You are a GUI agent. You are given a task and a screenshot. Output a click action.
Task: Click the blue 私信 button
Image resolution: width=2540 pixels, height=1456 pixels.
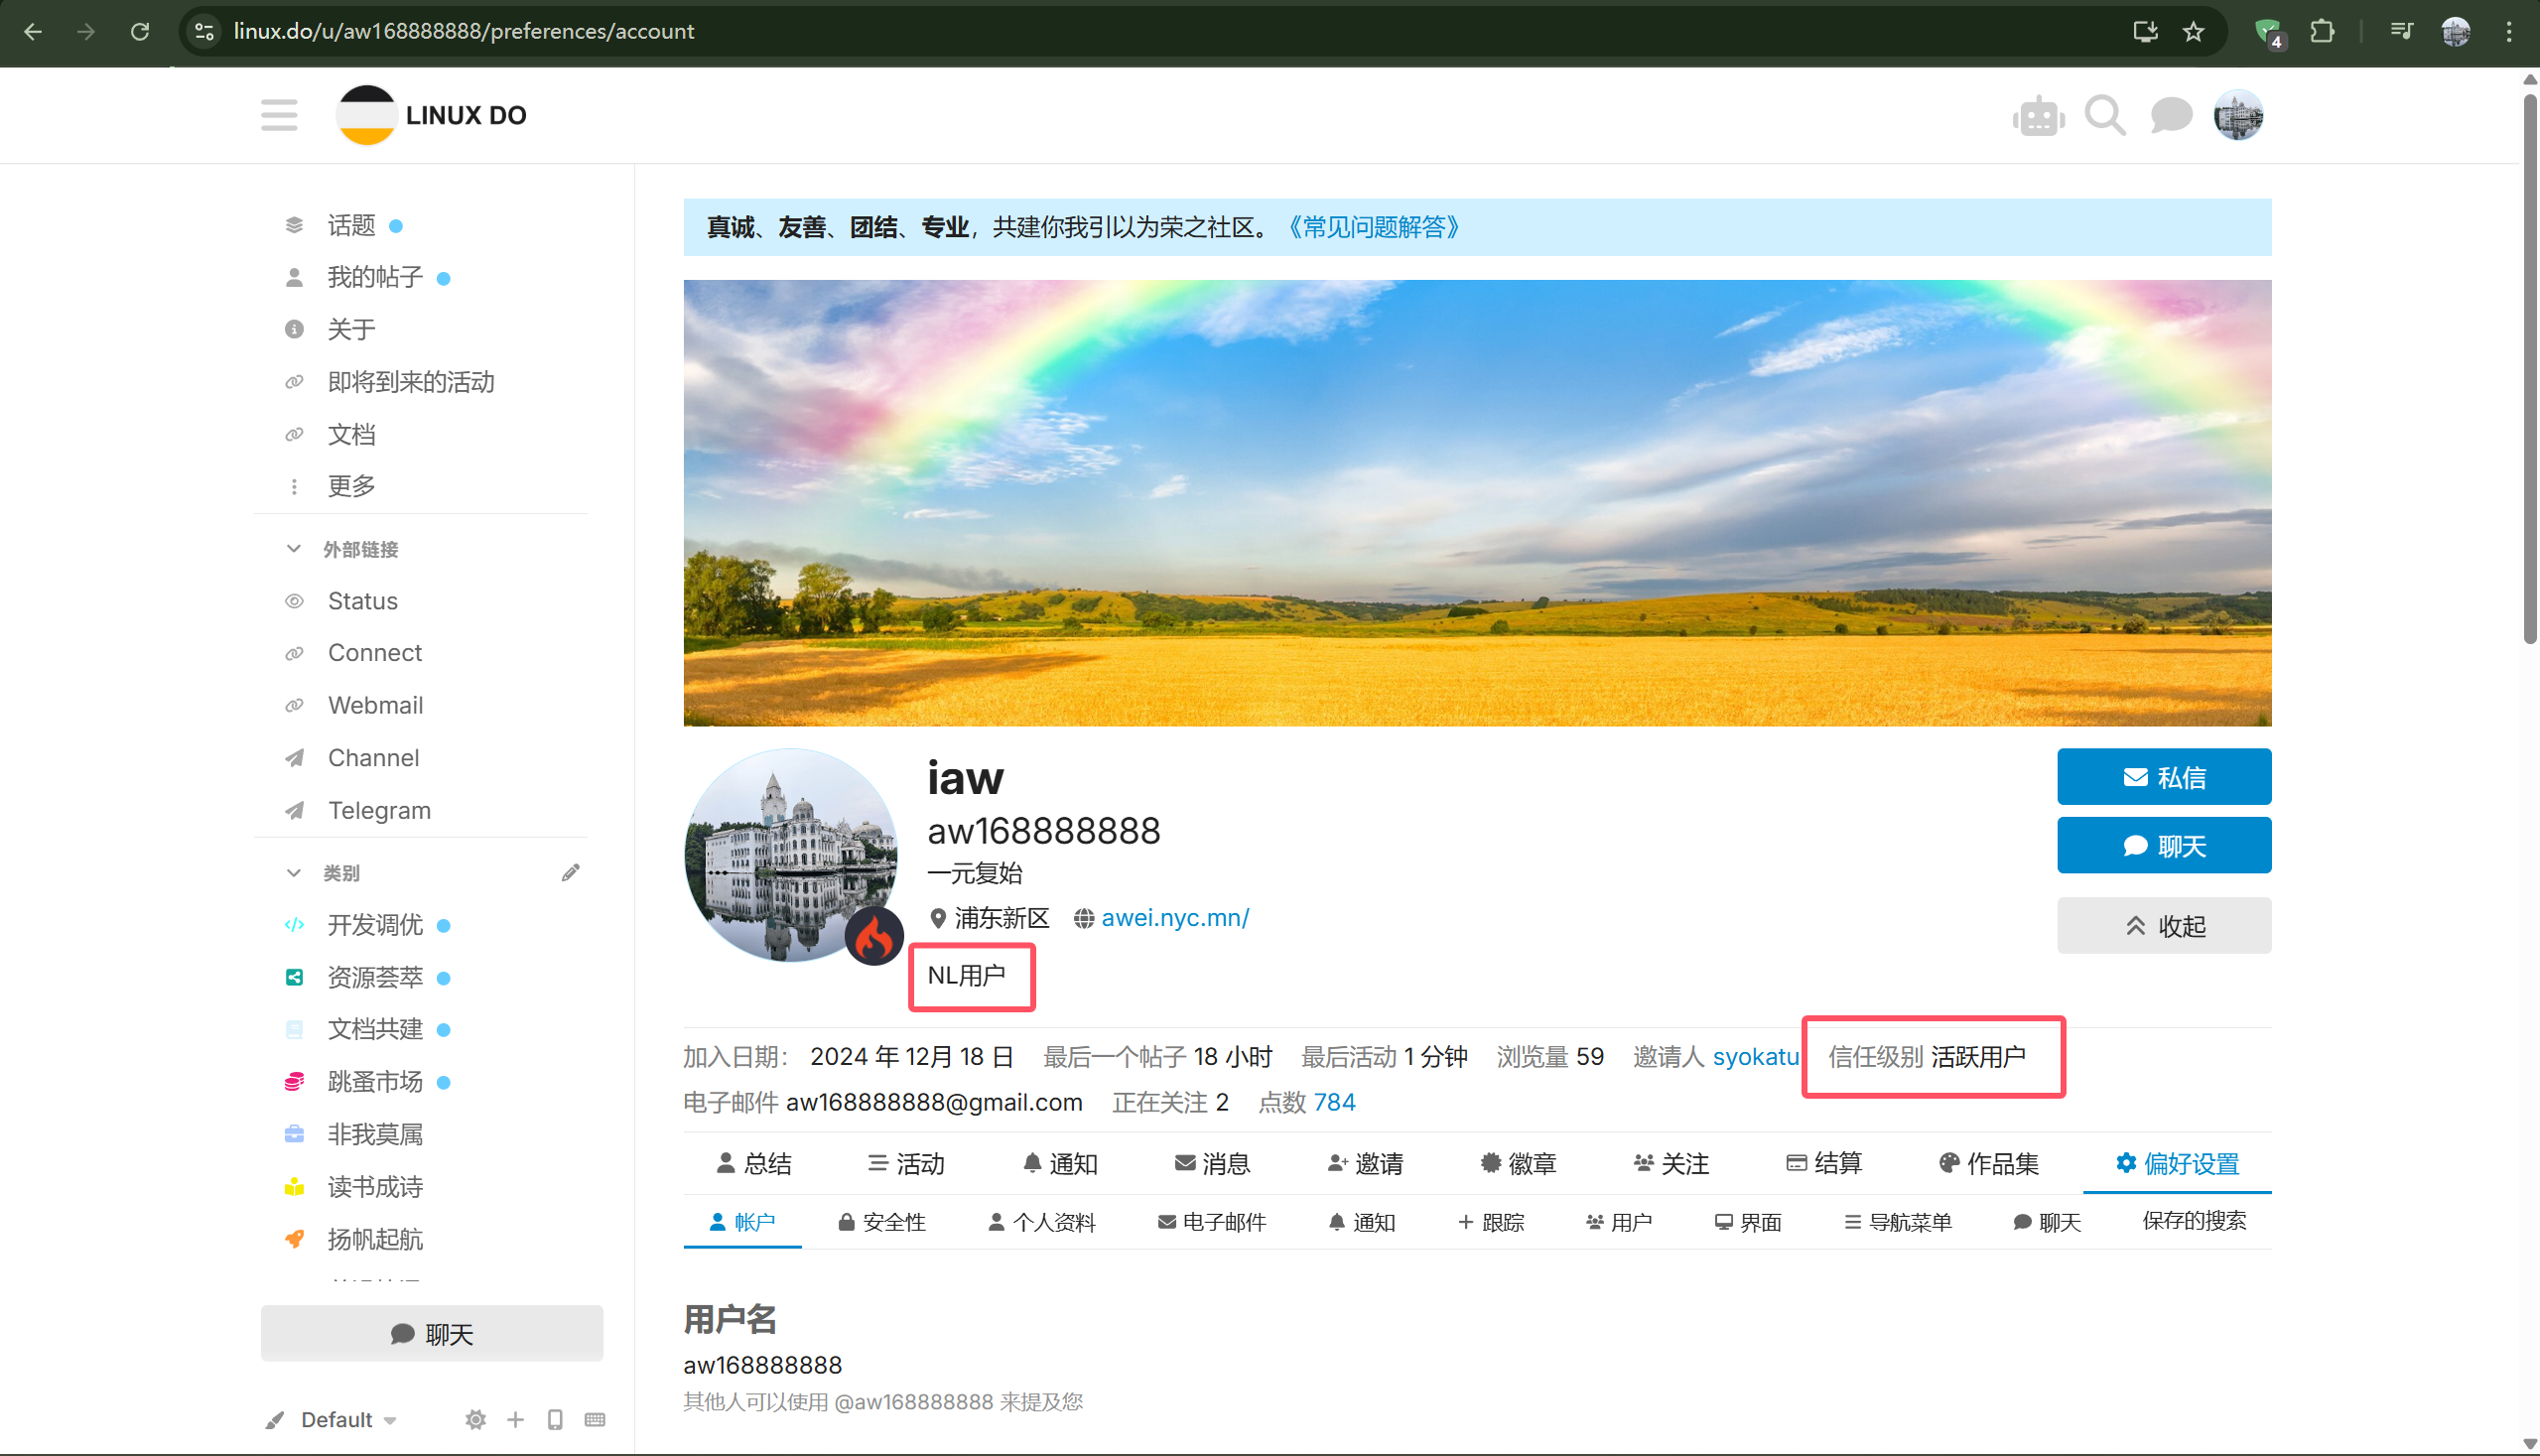pyautogui.click(x=2164, y=777)
